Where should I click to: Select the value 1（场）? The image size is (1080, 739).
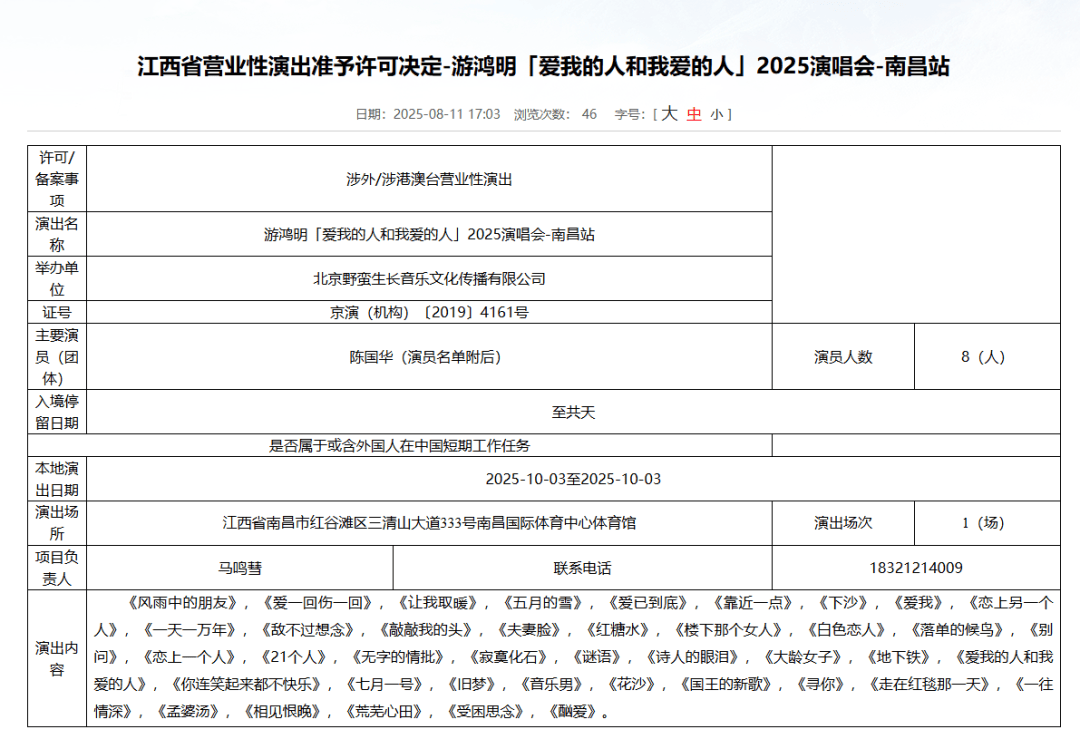click(x=984, y=523)
